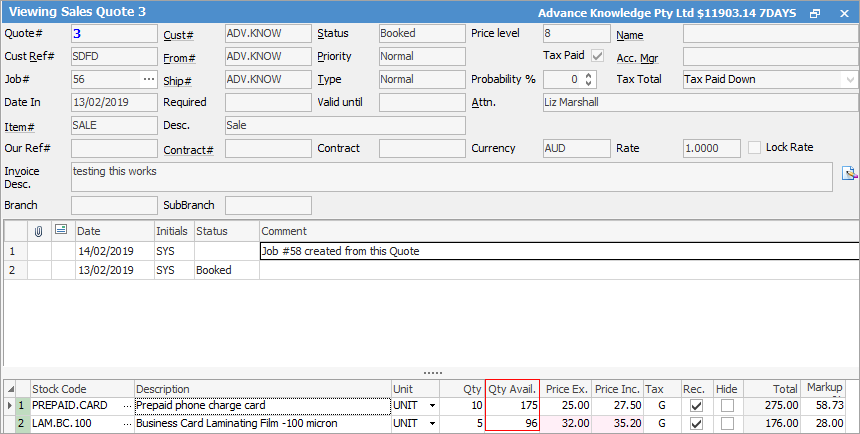Image resolution: width=860 pixels, height=434 pixels.
Task: Click the restore window icon in title bar
Action: [815, 13]
